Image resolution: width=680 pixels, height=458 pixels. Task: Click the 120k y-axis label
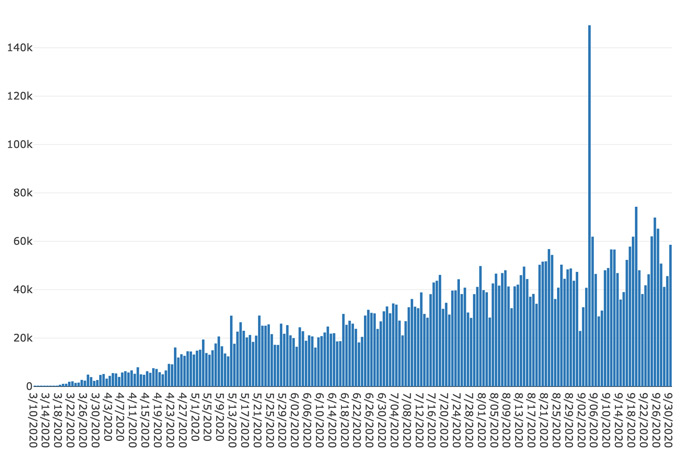[x=20, y=96]
